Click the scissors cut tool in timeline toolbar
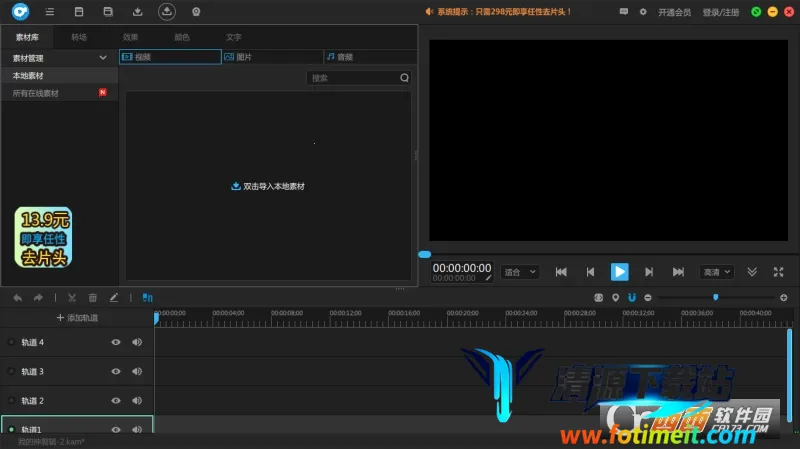The width and height of the screenshot is (800, 449). click(72, 297)
